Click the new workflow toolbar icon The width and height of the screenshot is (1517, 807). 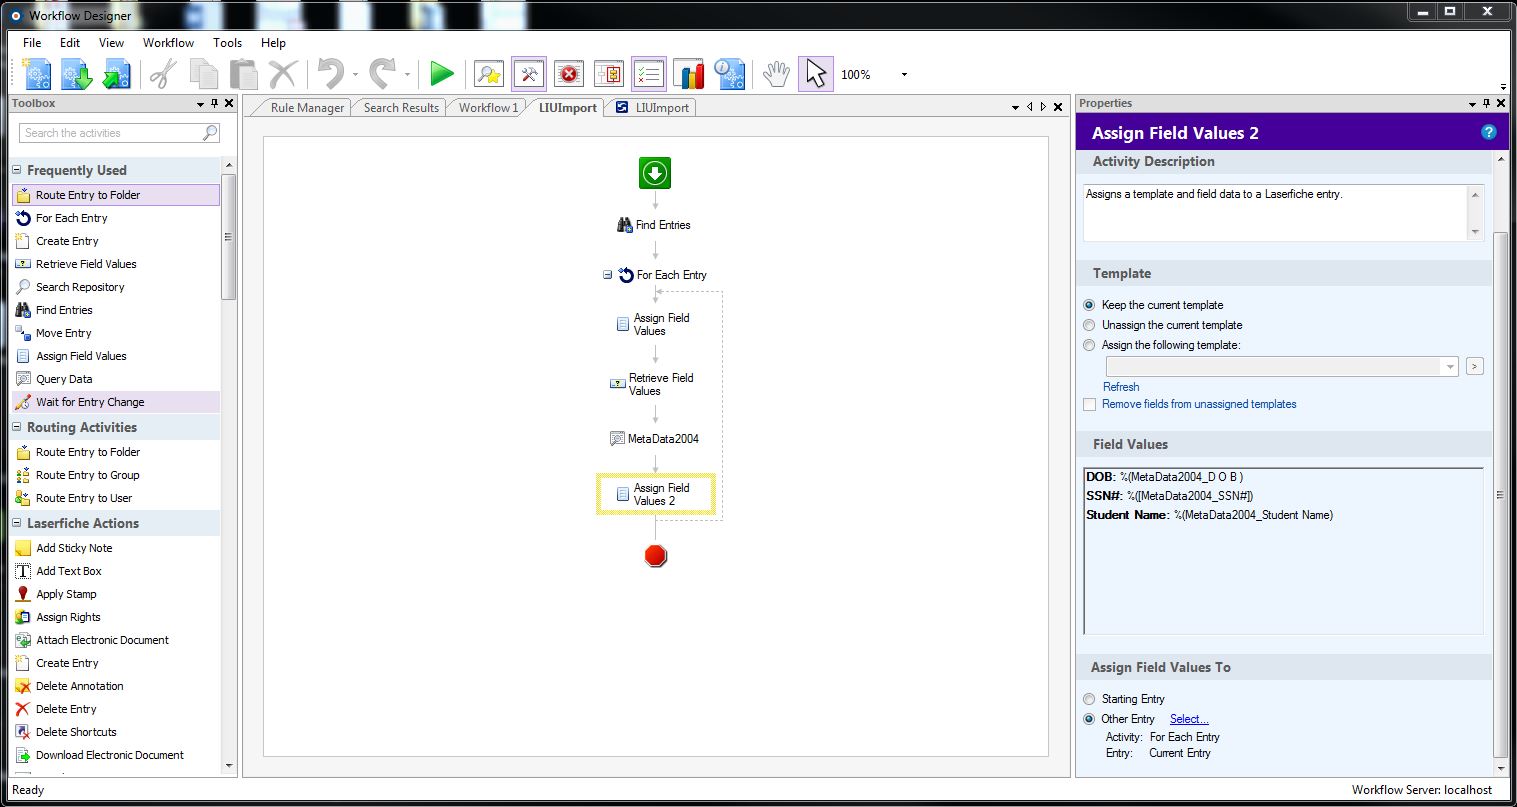(x=37, y=74)
